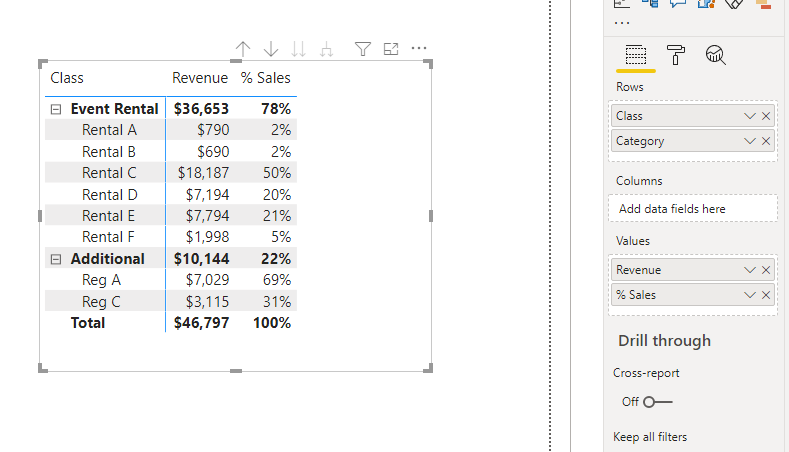This screenshot has width=789, height=452.
Task: Open the Class field dropdown in Rows
Action: [750, 116]
